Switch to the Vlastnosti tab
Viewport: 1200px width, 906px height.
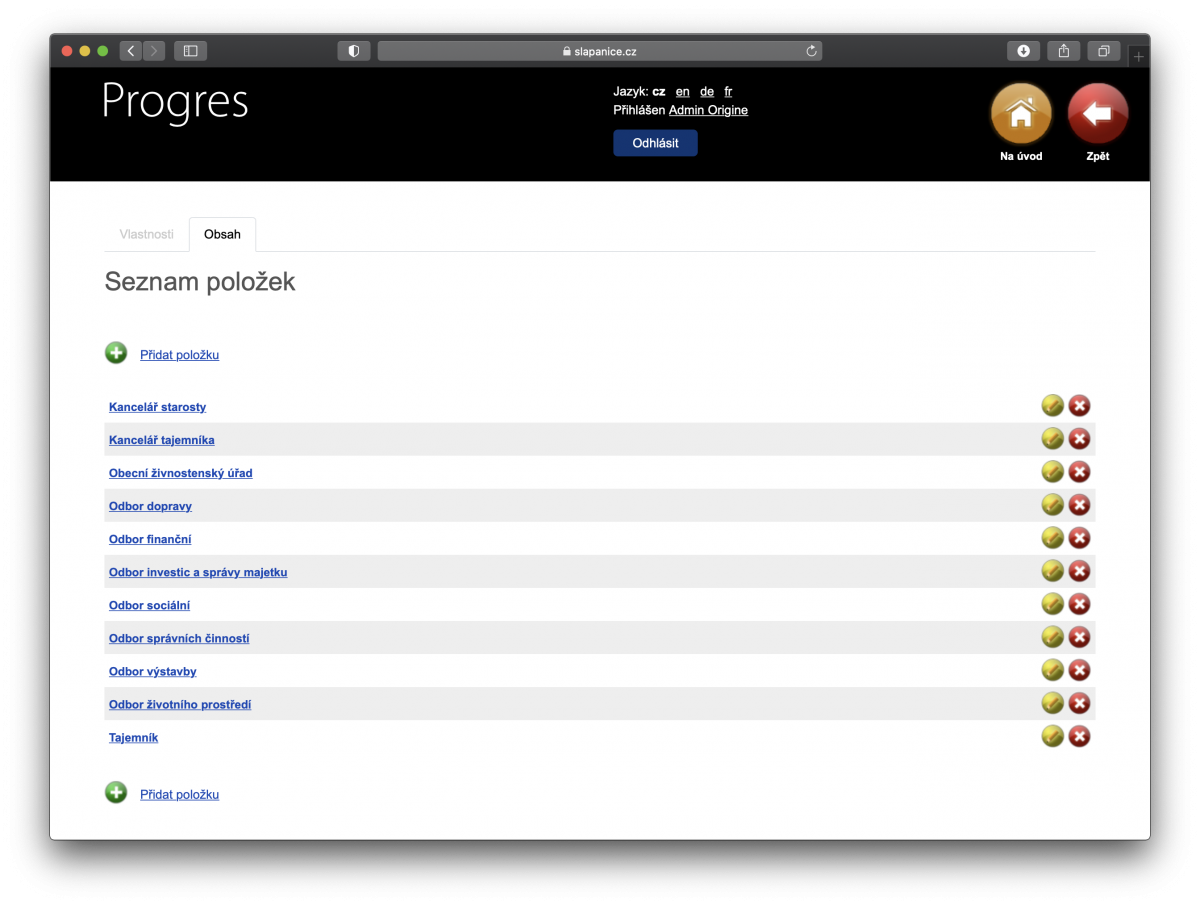point(146,234)
